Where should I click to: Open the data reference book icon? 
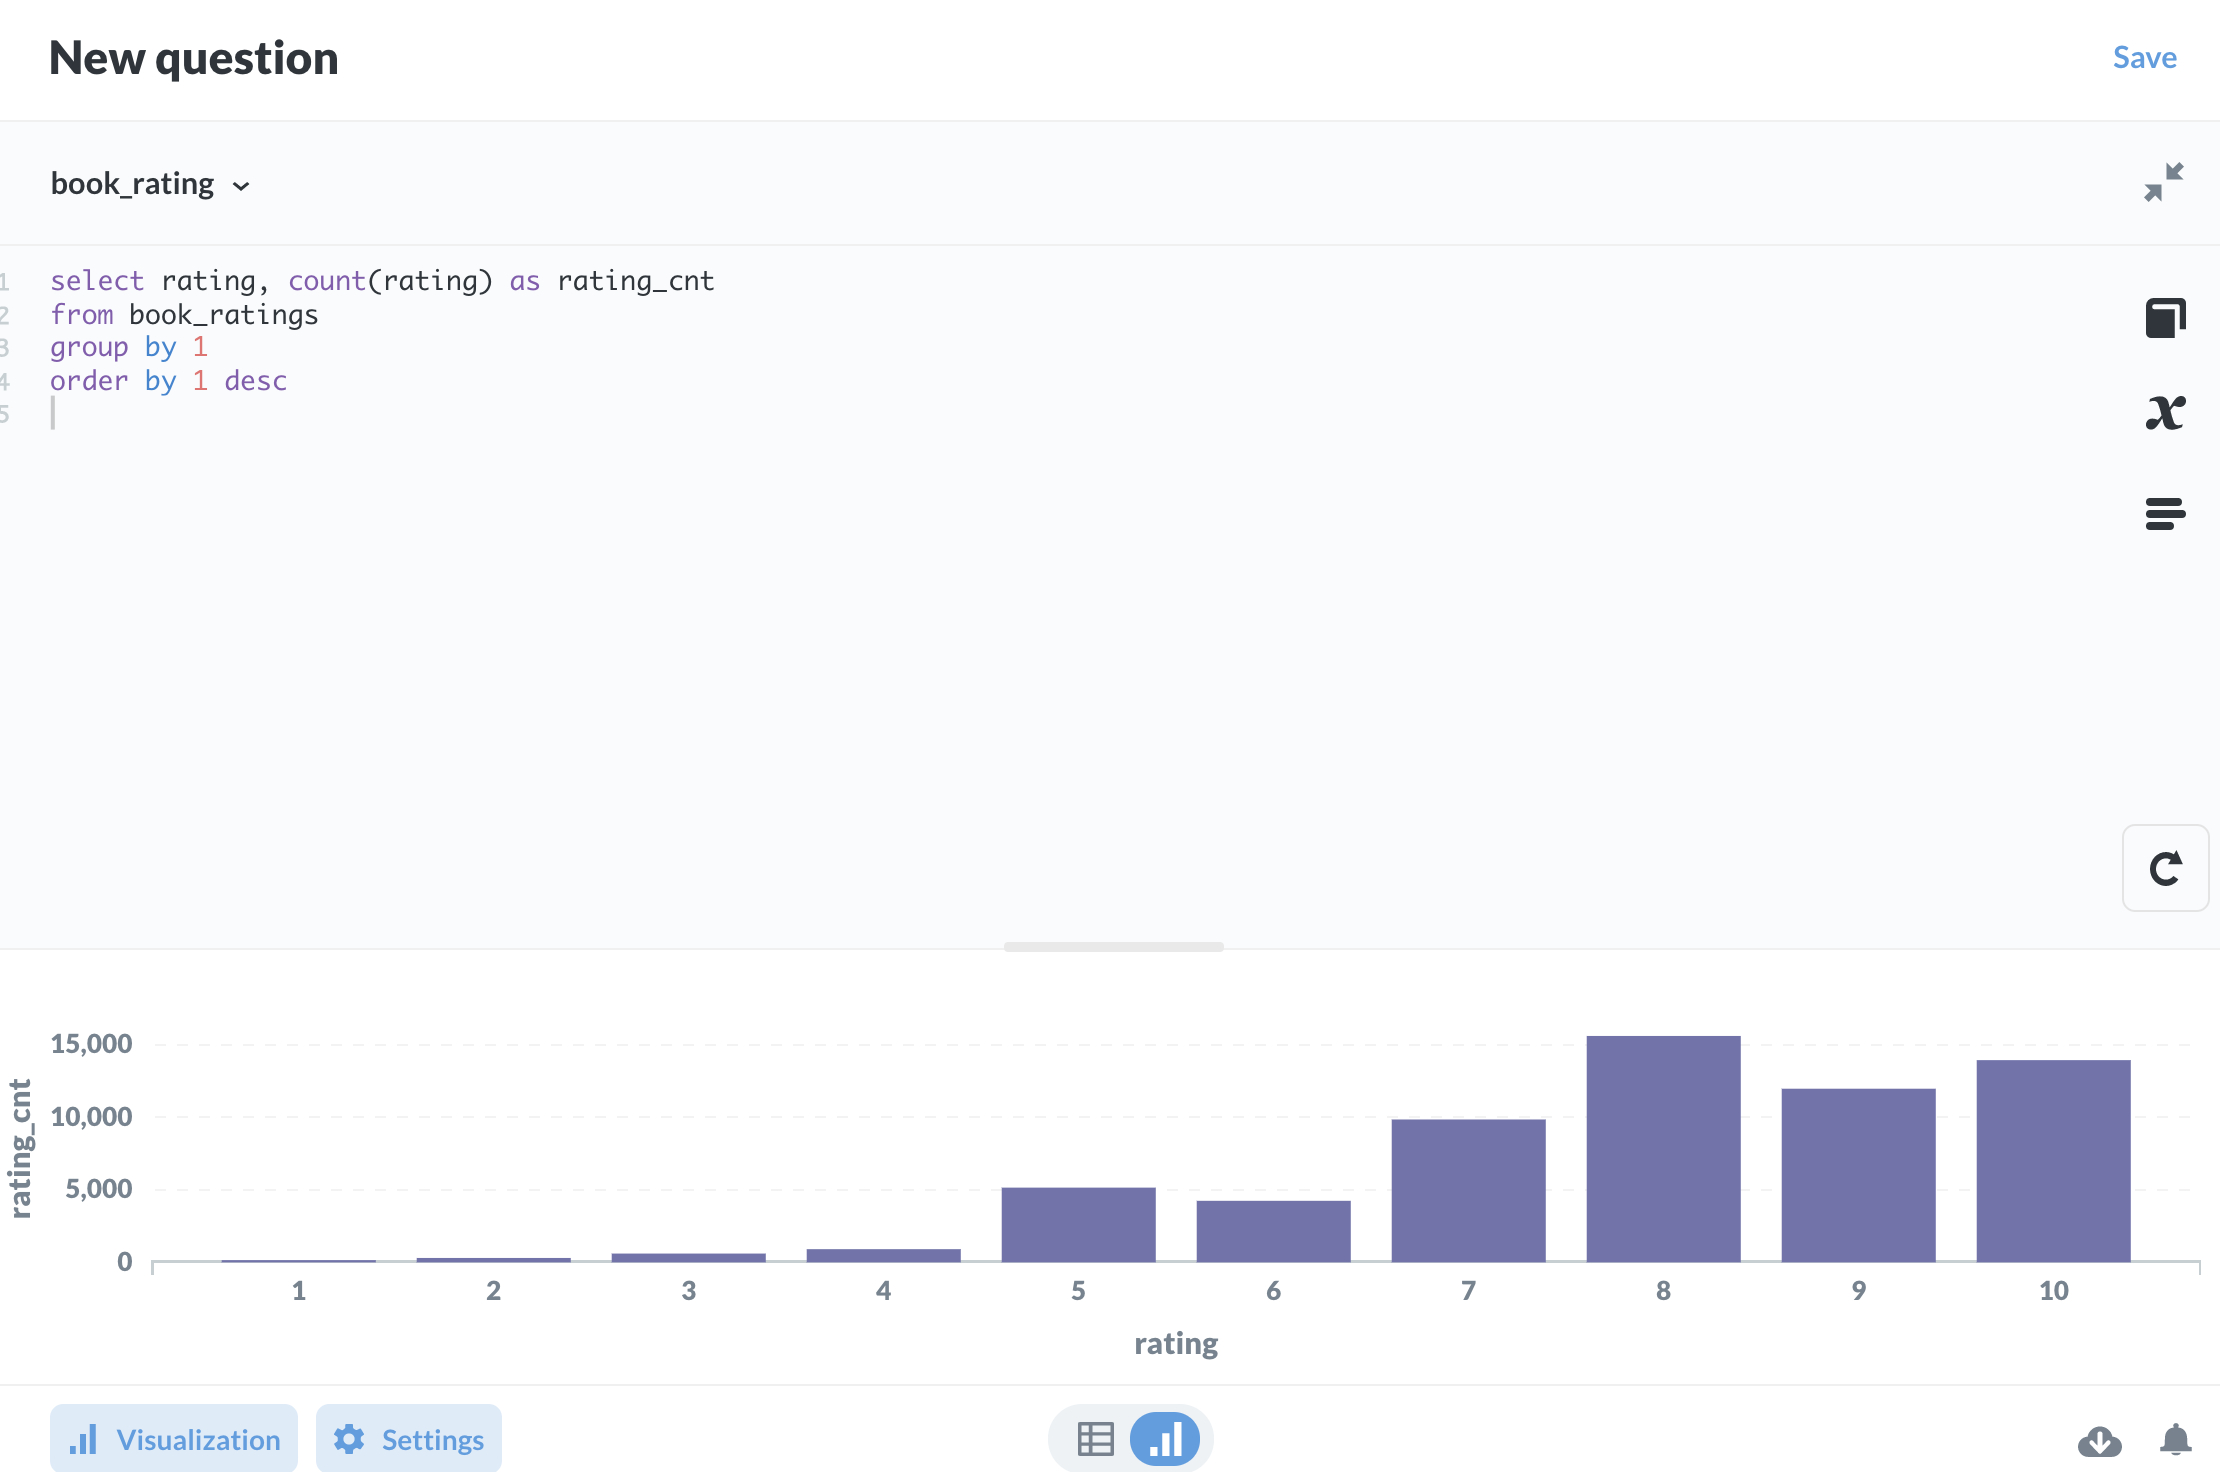point(2165,318)
